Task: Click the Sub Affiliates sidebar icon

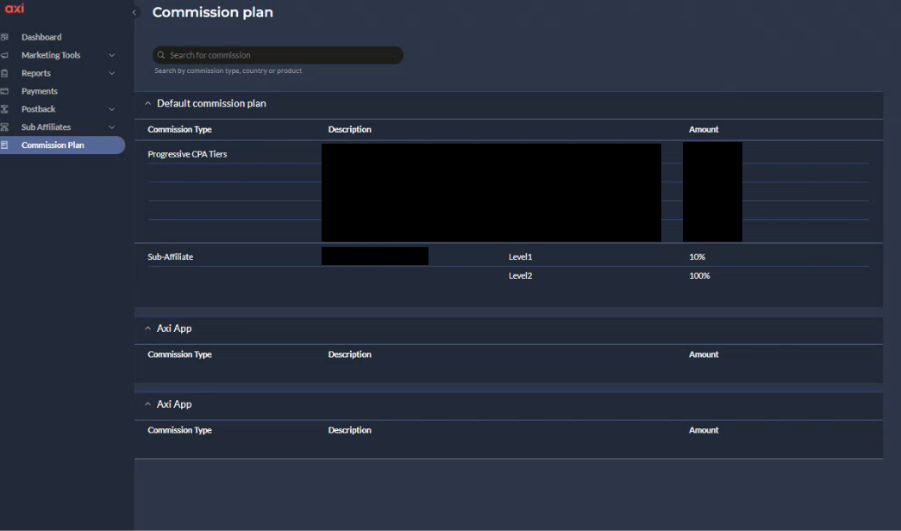Action: [5, 127]
